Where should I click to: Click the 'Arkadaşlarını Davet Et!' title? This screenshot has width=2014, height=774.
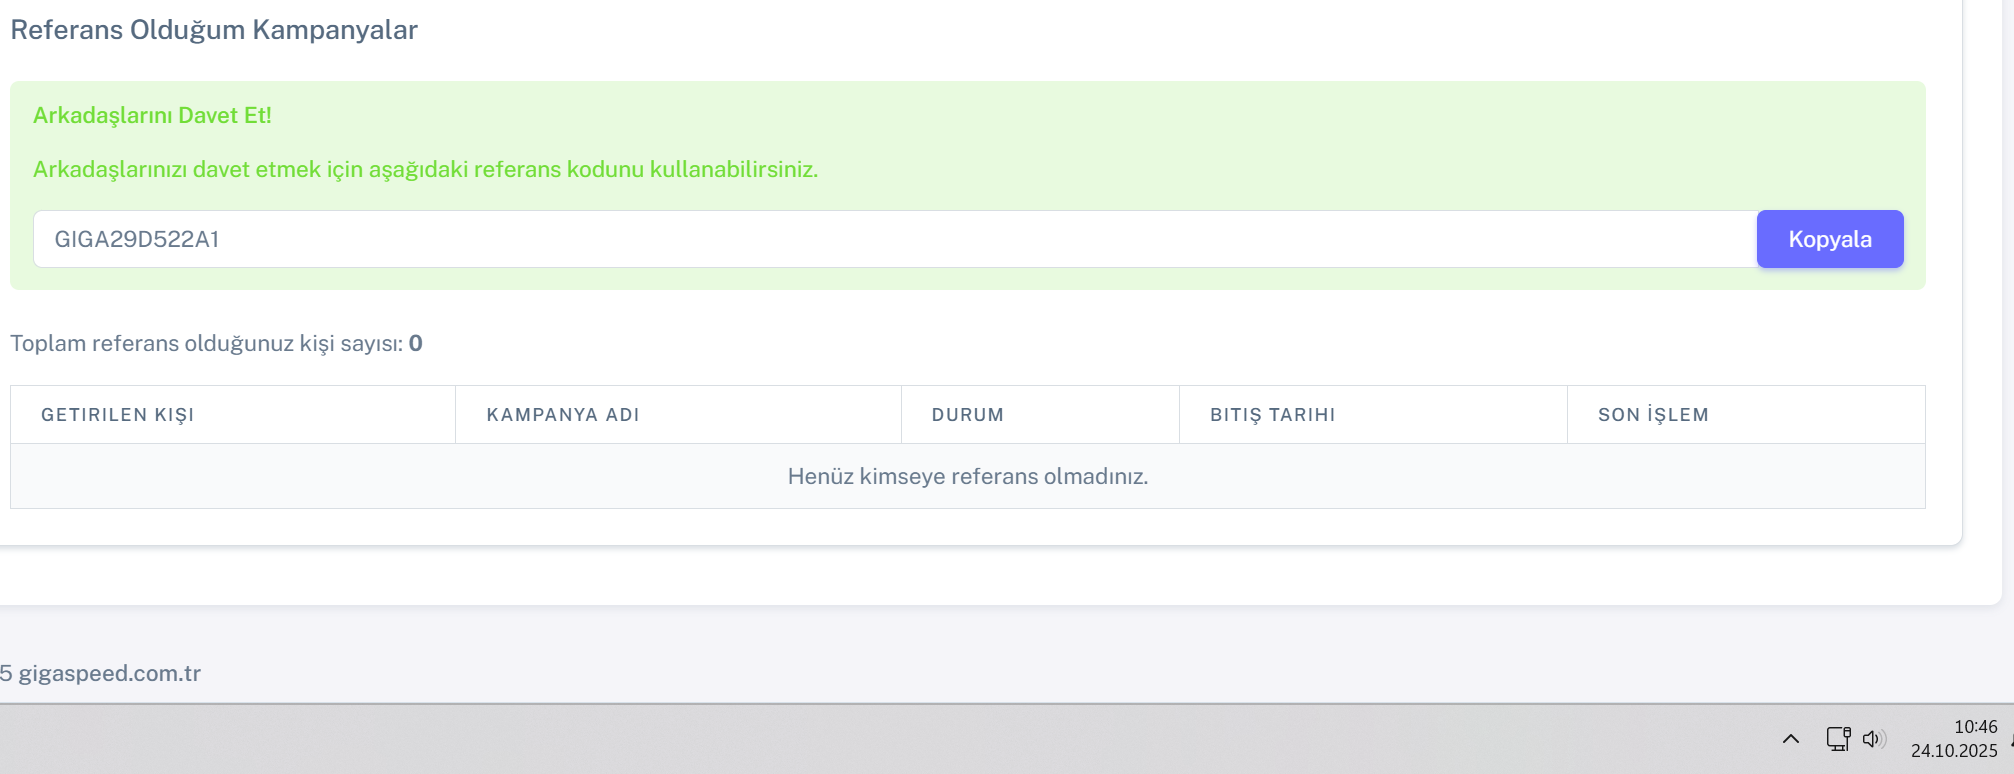[152, 116]
